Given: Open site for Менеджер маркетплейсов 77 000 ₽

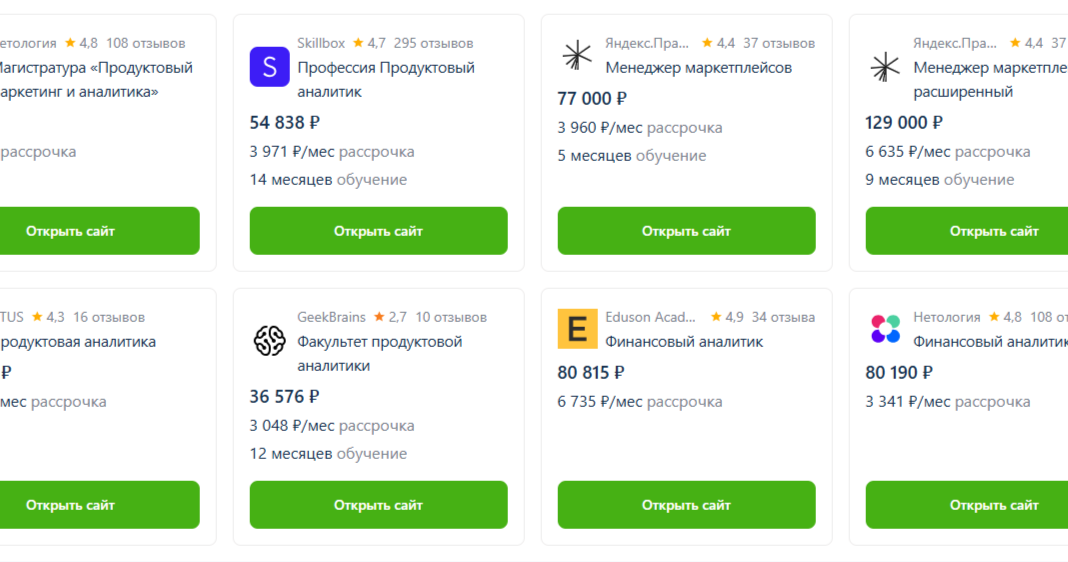Looking at the screenshot, I should tap(687, 231).
